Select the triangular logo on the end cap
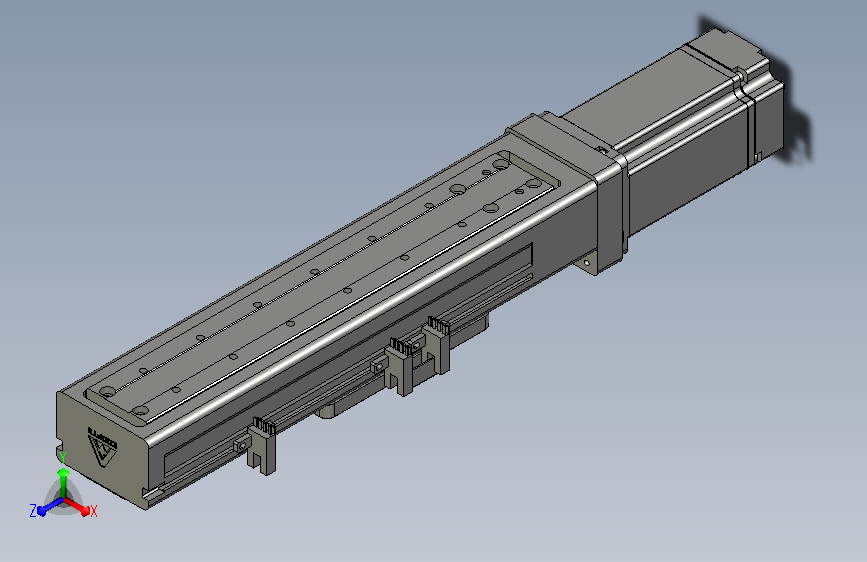This screenshot has width=867, height=562. (103, 450)
